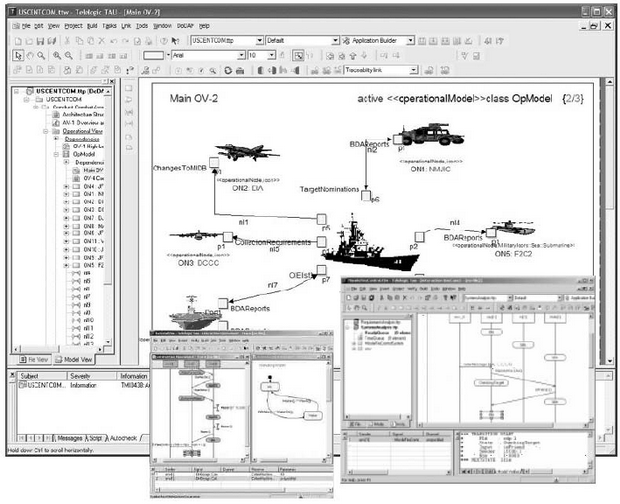
Task: Open the Project menu
Action: pos(73,24)
